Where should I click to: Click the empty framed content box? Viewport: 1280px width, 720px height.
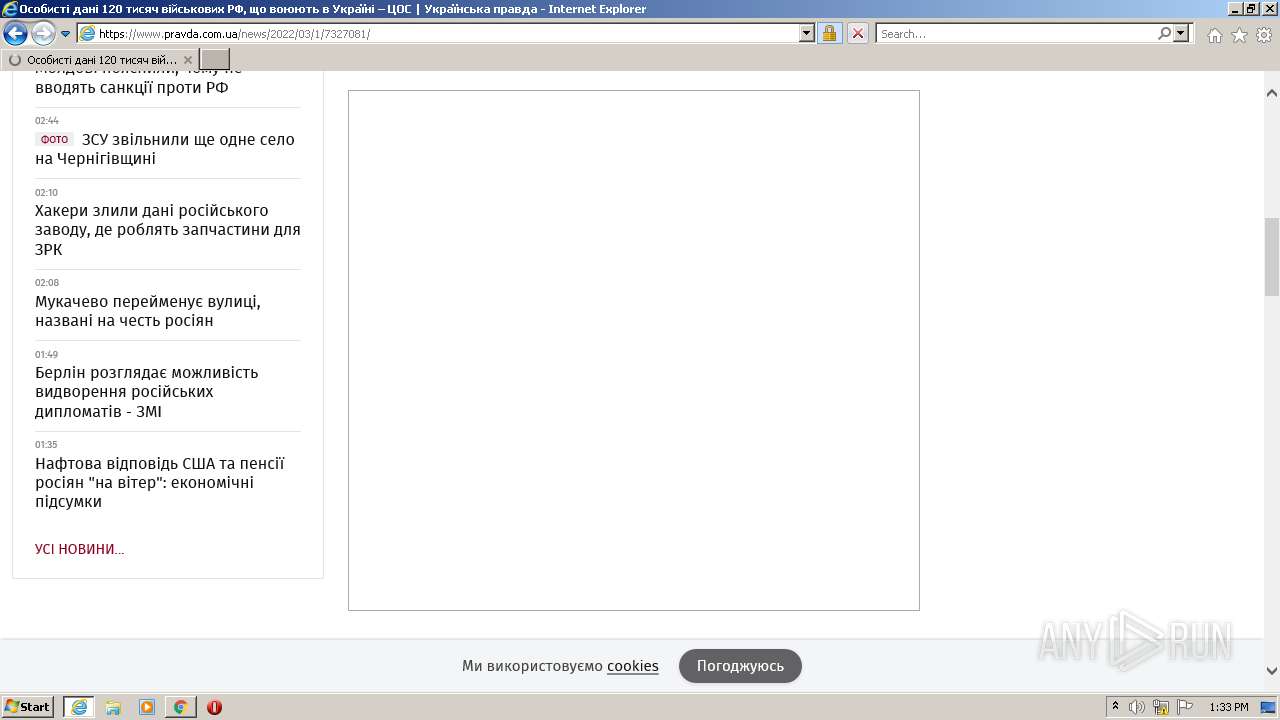[634, 350]
